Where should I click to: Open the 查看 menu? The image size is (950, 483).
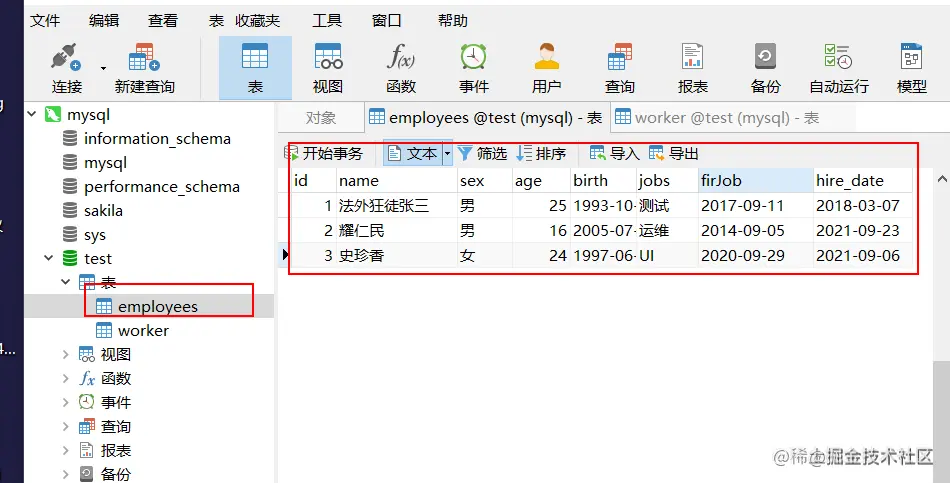click(162, 21)
